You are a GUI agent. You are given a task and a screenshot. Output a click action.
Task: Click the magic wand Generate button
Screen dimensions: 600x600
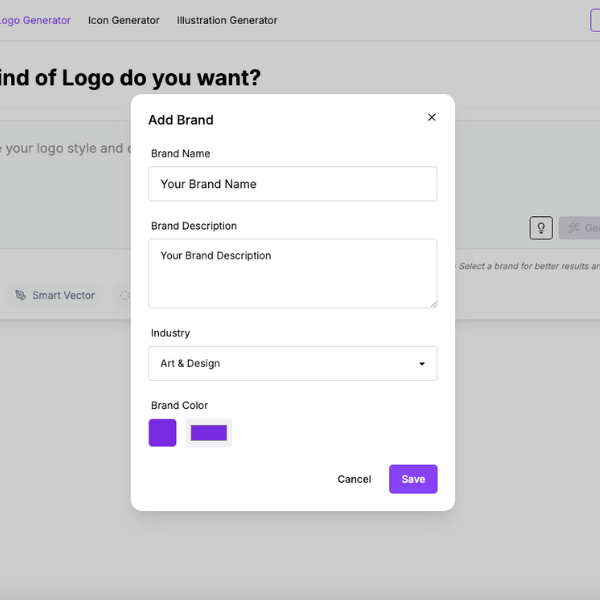point(579,228)
